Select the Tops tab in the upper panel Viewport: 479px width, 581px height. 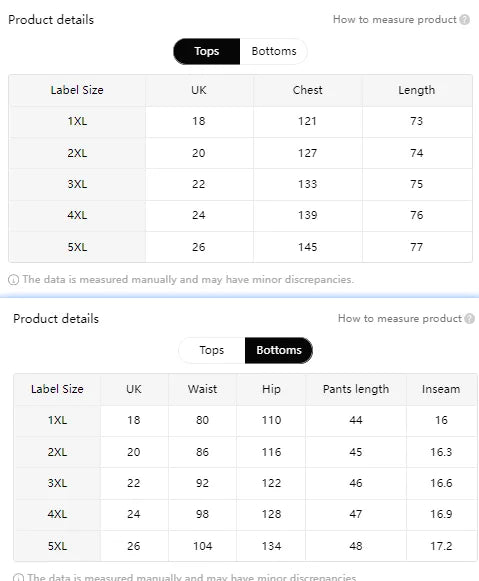point(207,51)
